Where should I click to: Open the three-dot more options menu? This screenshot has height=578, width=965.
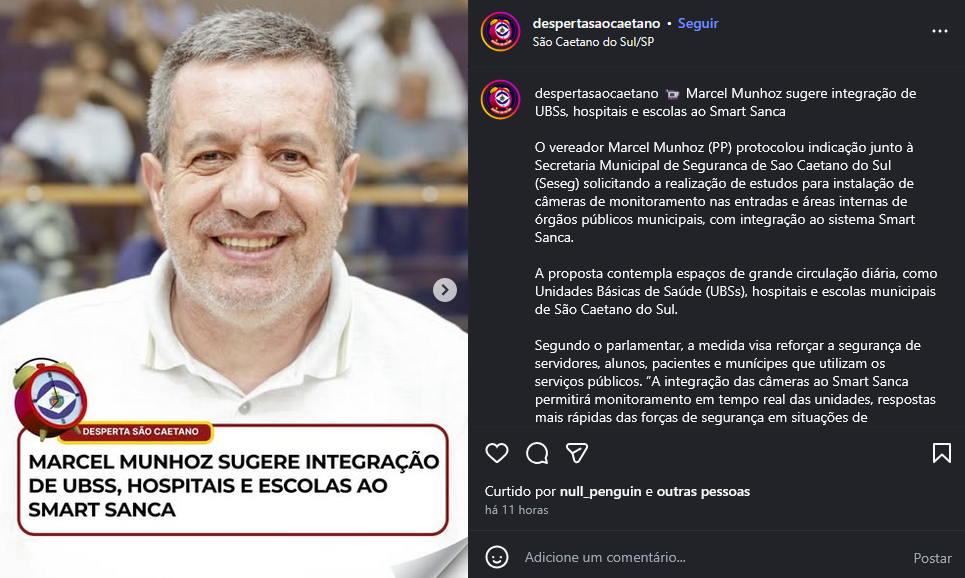pos(940,31)
